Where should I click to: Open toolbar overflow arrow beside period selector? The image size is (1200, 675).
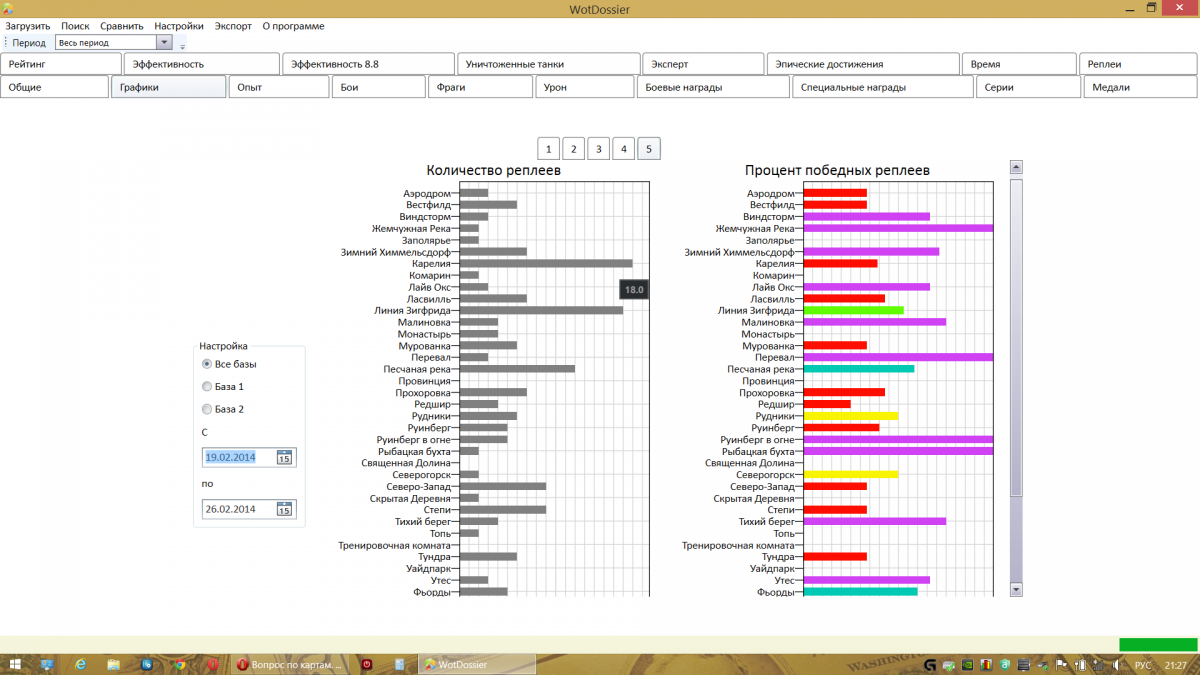point(182,45)
